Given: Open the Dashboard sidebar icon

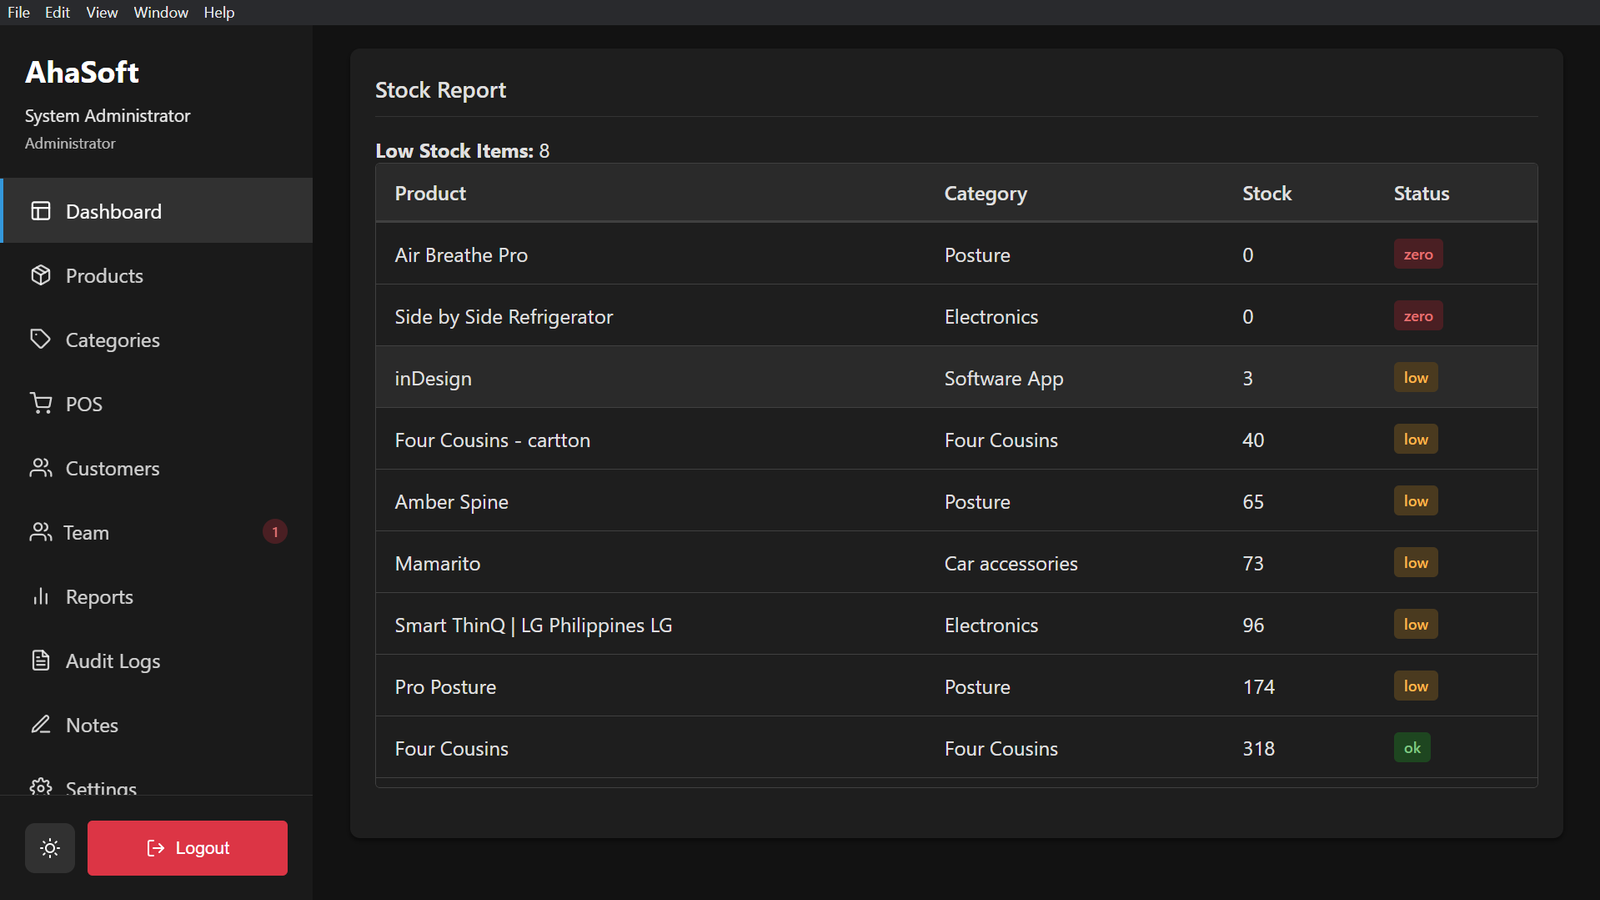Looking at the screenshot, I should point(40,211).
